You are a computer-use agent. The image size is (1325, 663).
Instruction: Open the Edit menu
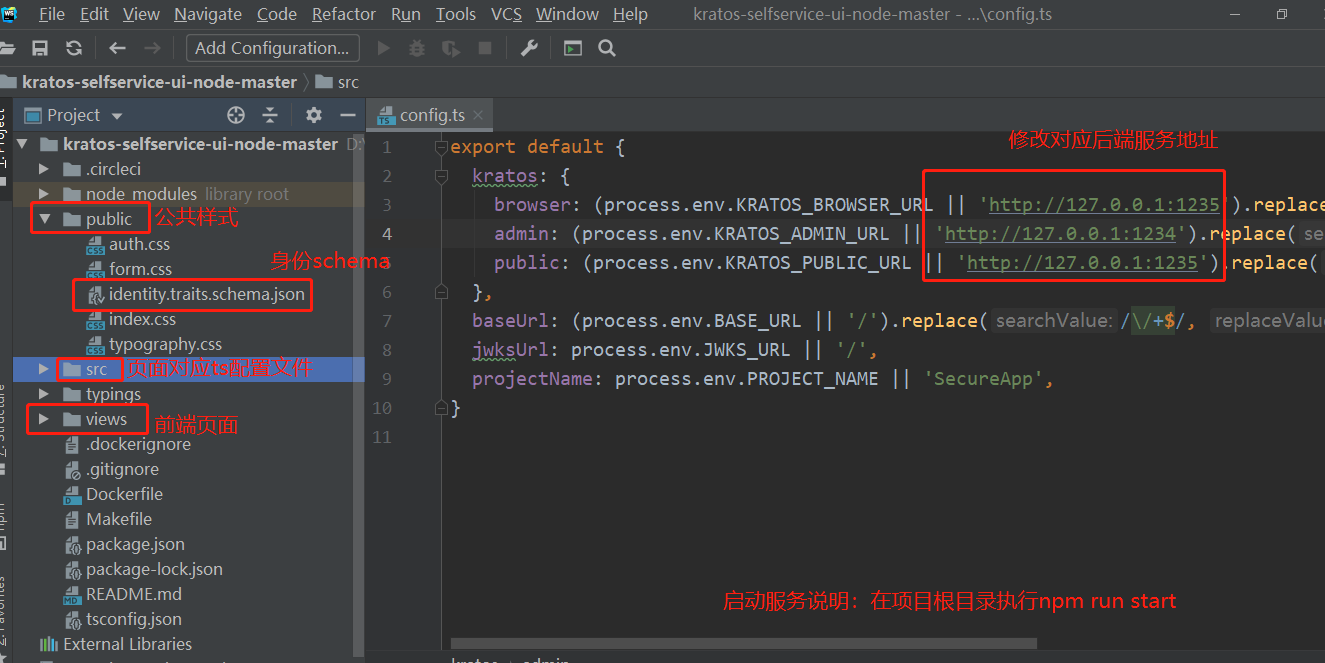click(94, 14)
